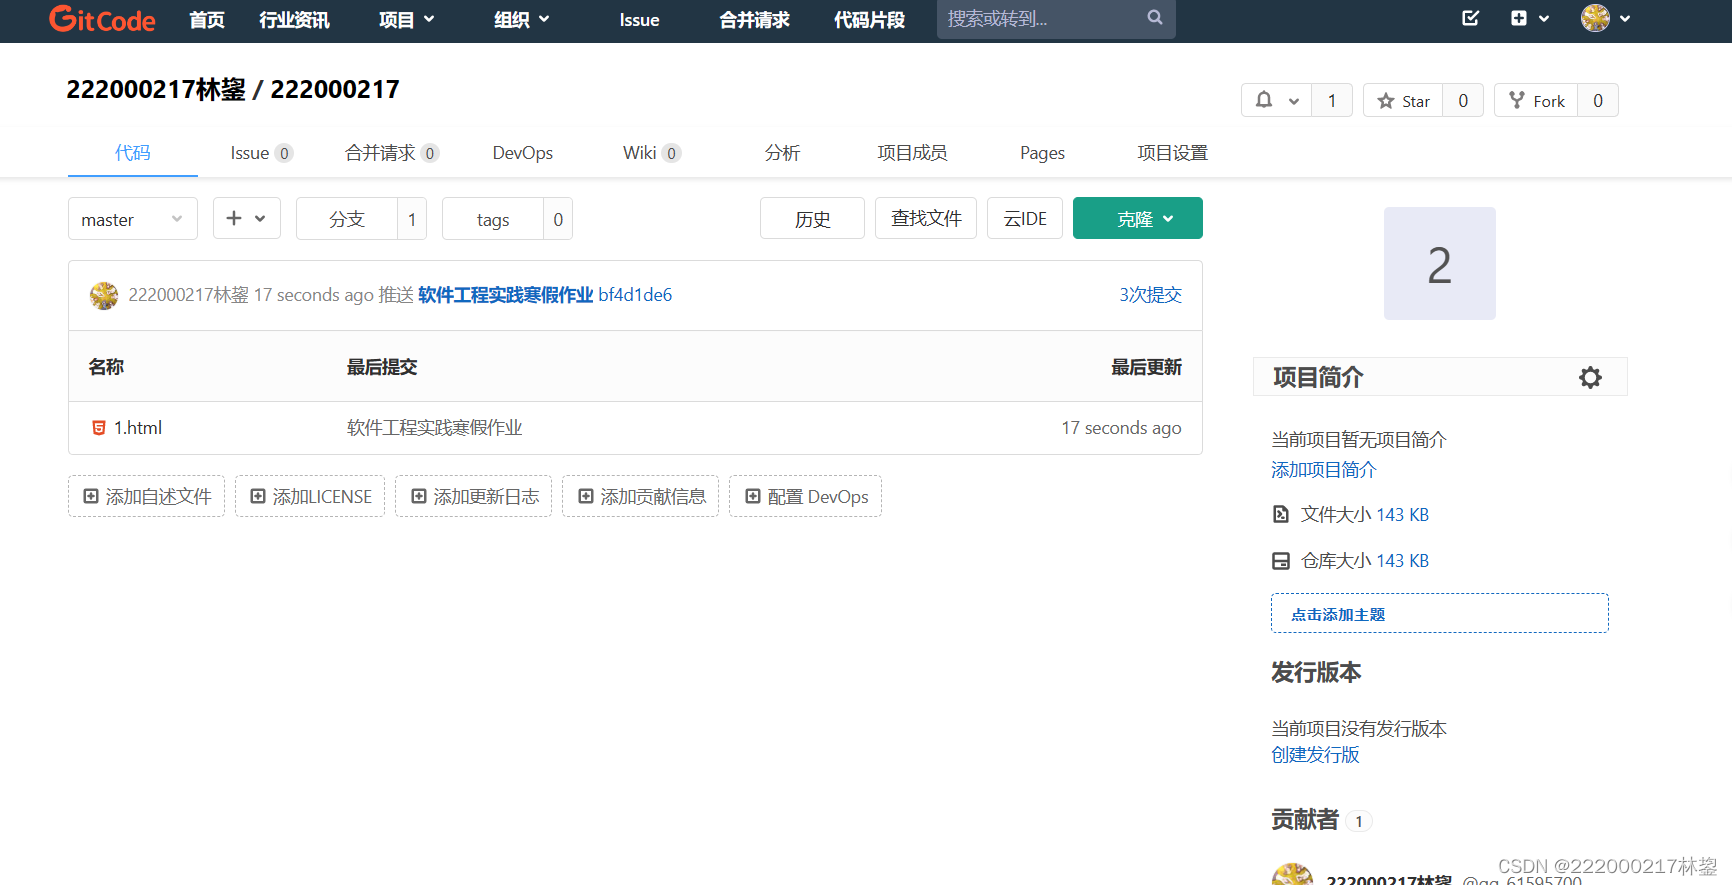Click the Fork button
This screenshot has height=885, width=1732.
tap(1536, 100)
